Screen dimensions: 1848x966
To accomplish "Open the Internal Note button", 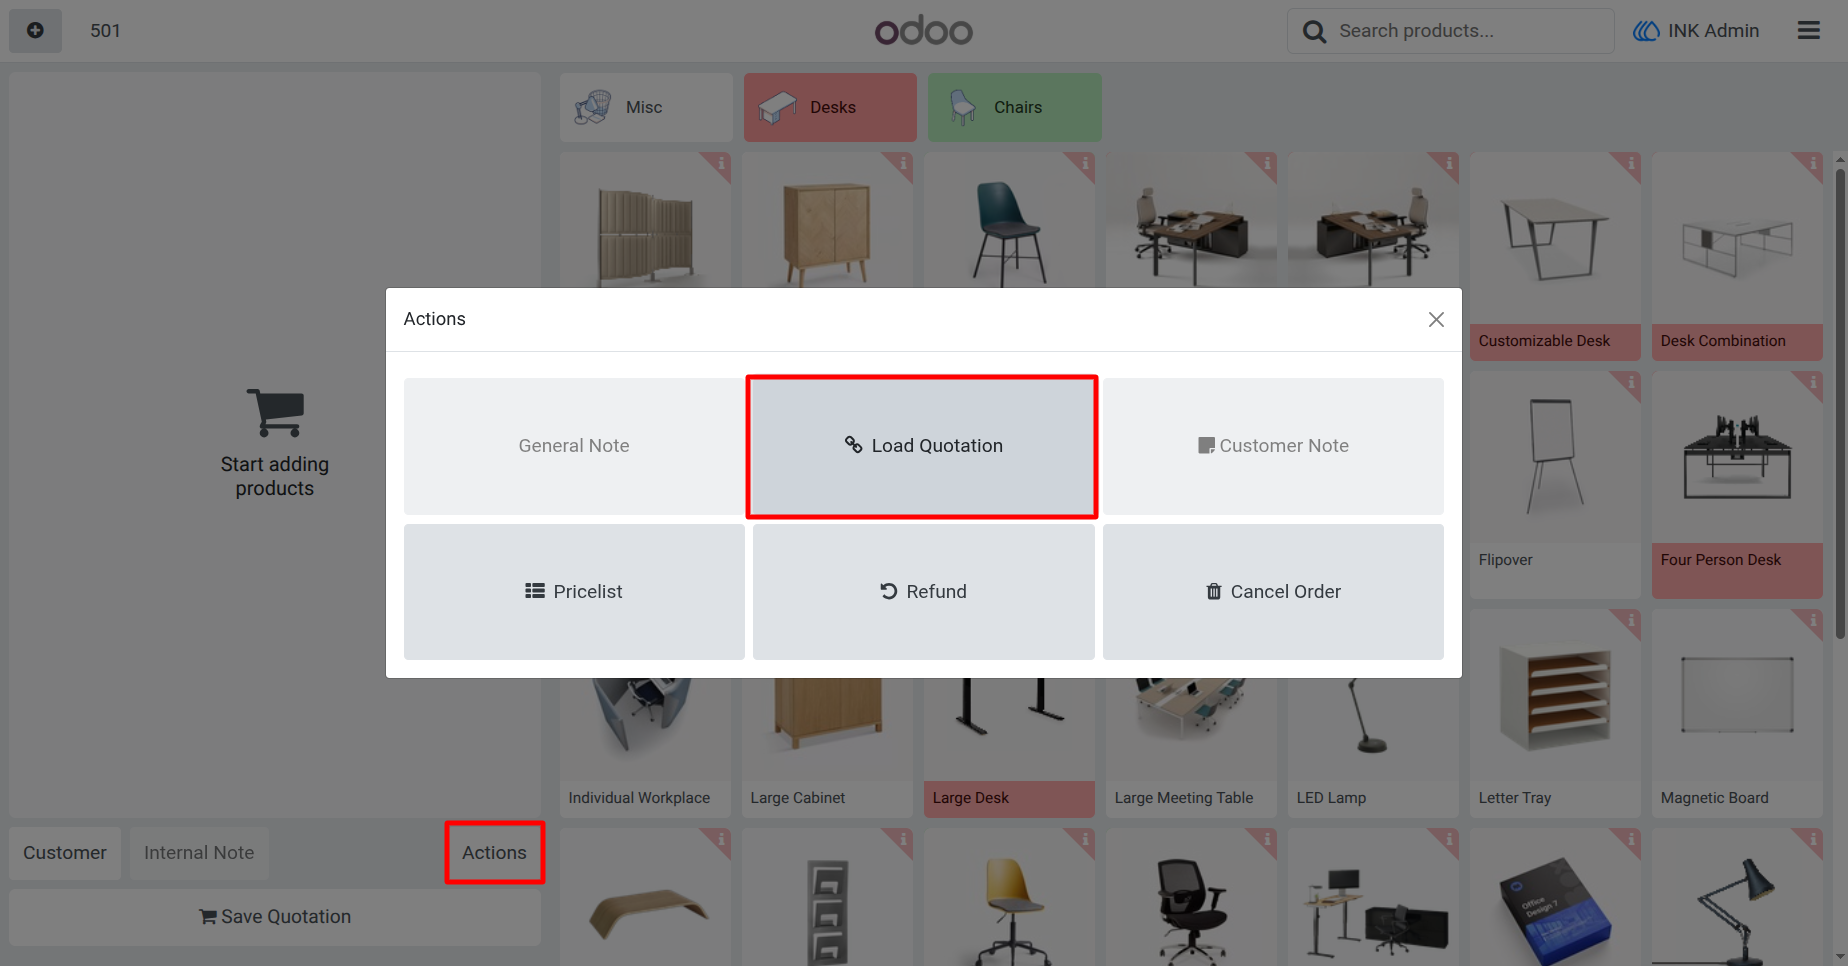I will coord(199,853).
